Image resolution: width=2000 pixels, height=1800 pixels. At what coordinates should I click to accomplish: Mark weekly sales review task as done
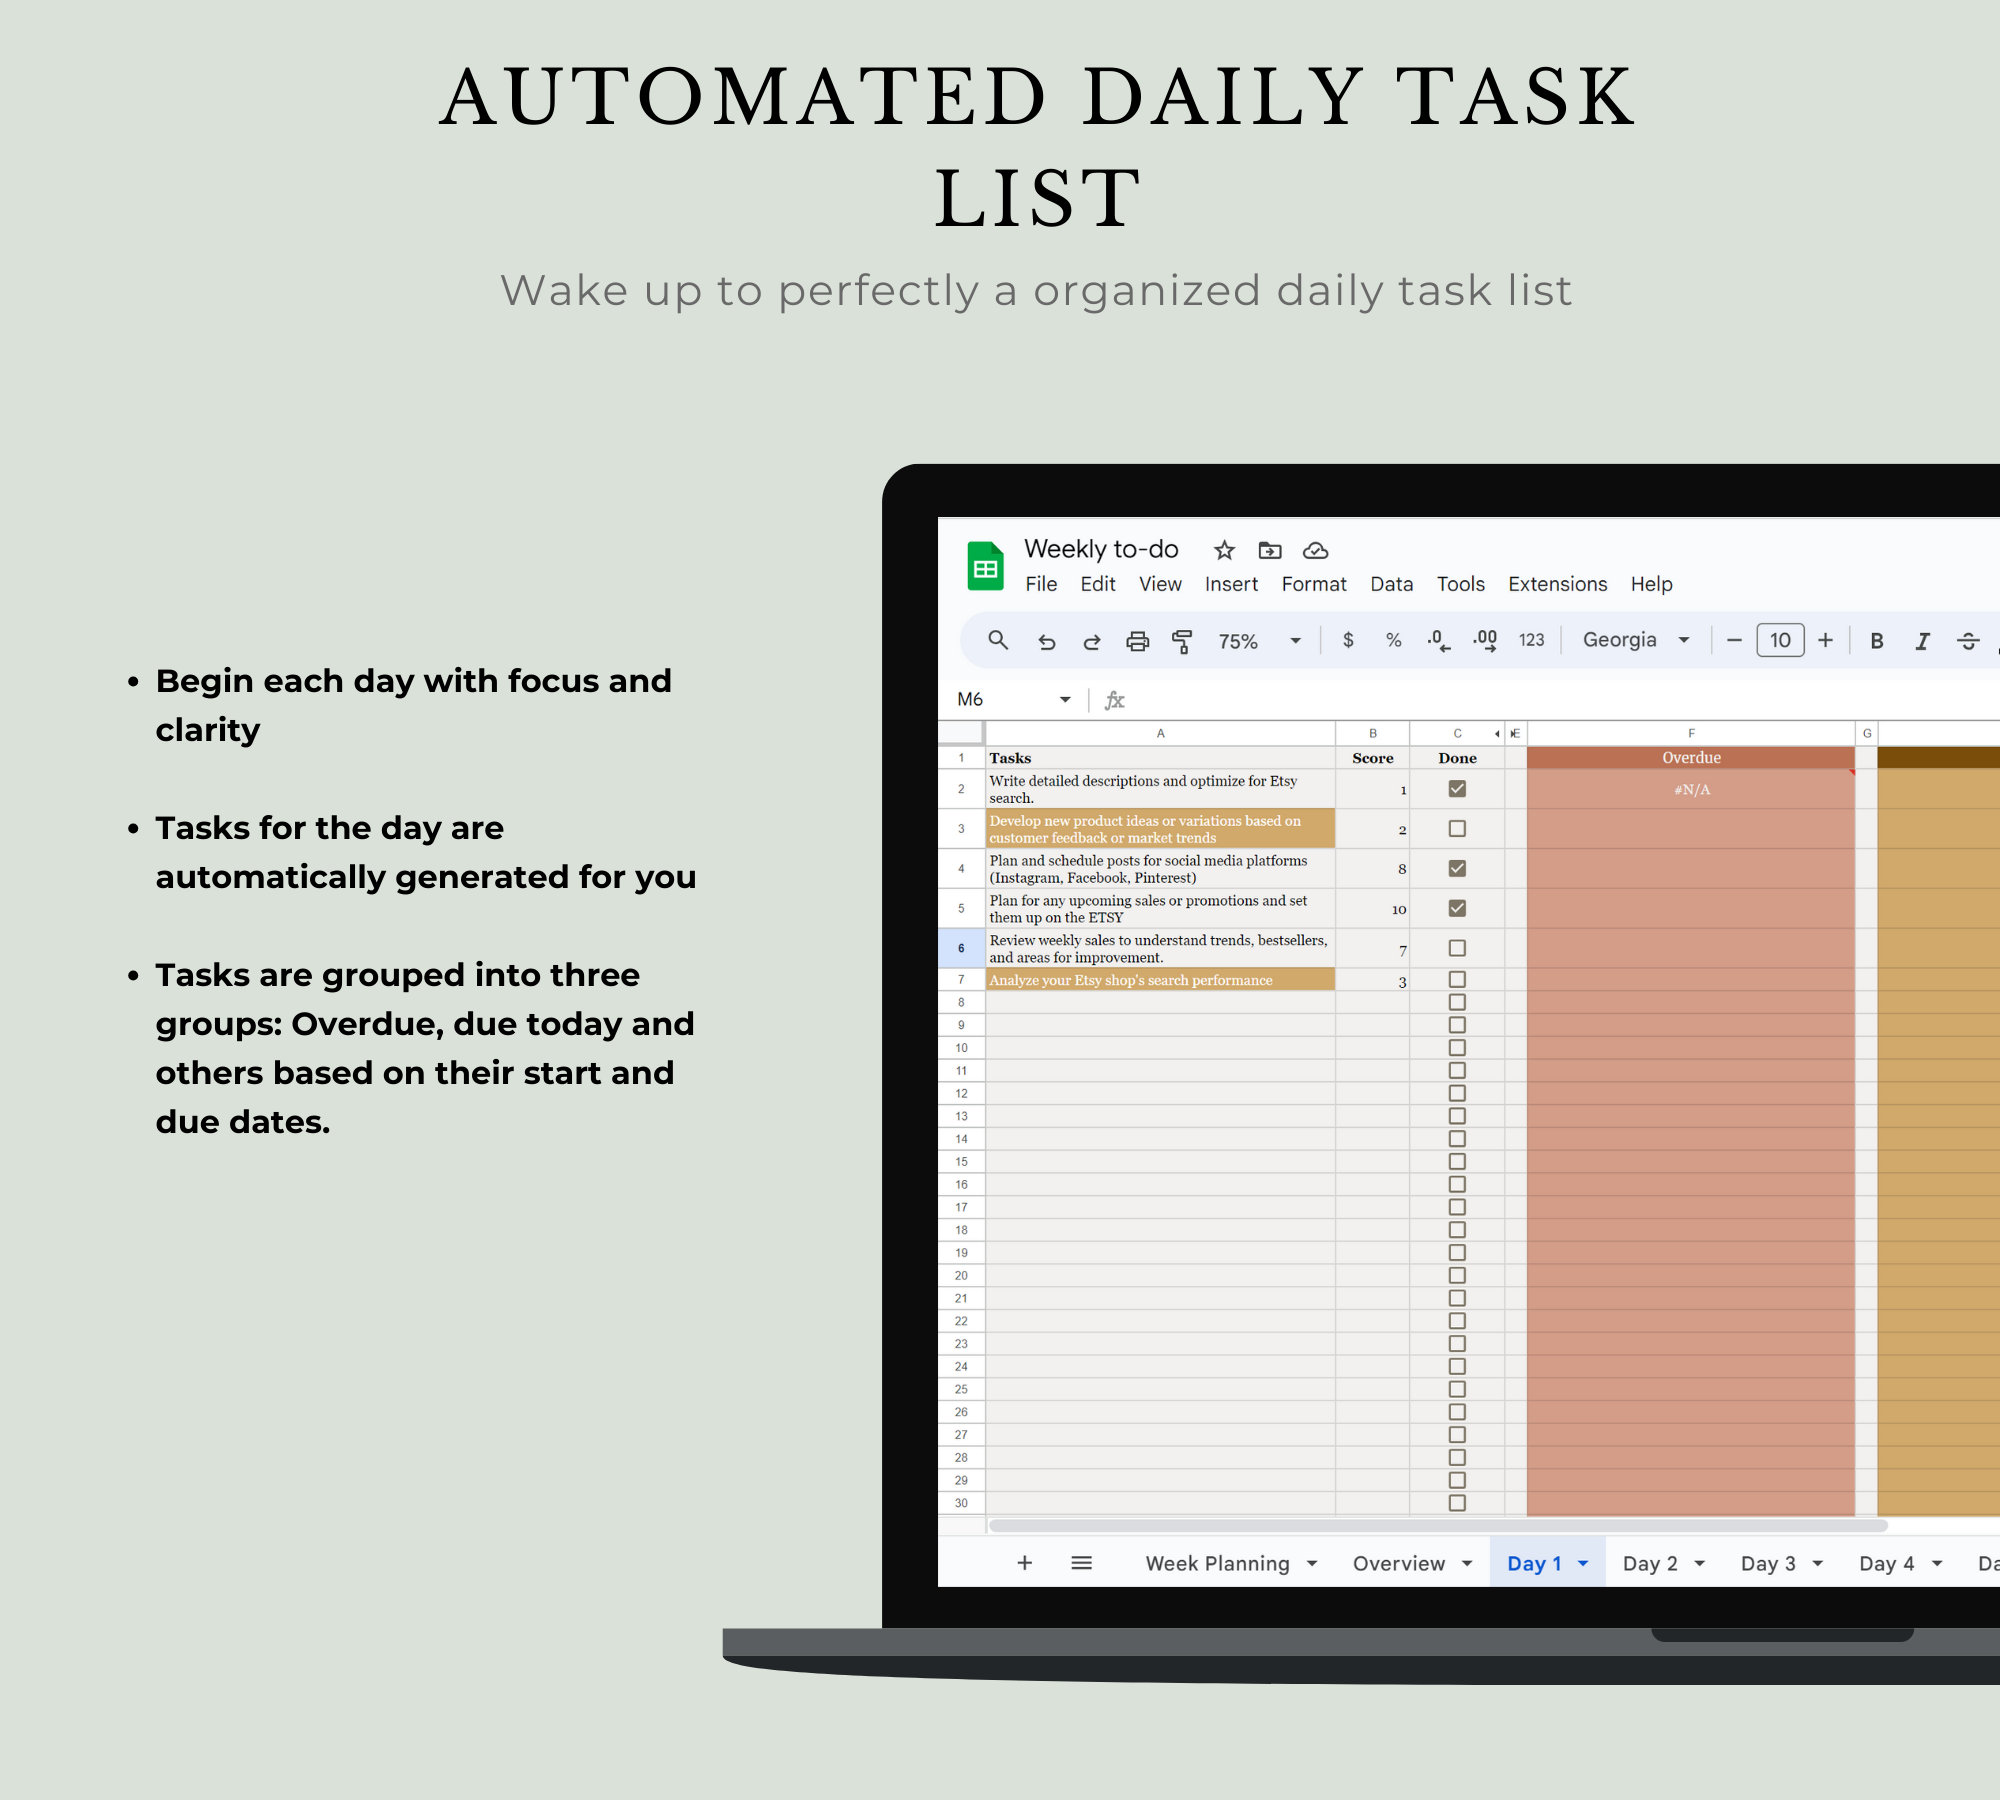click(1457, 947)
